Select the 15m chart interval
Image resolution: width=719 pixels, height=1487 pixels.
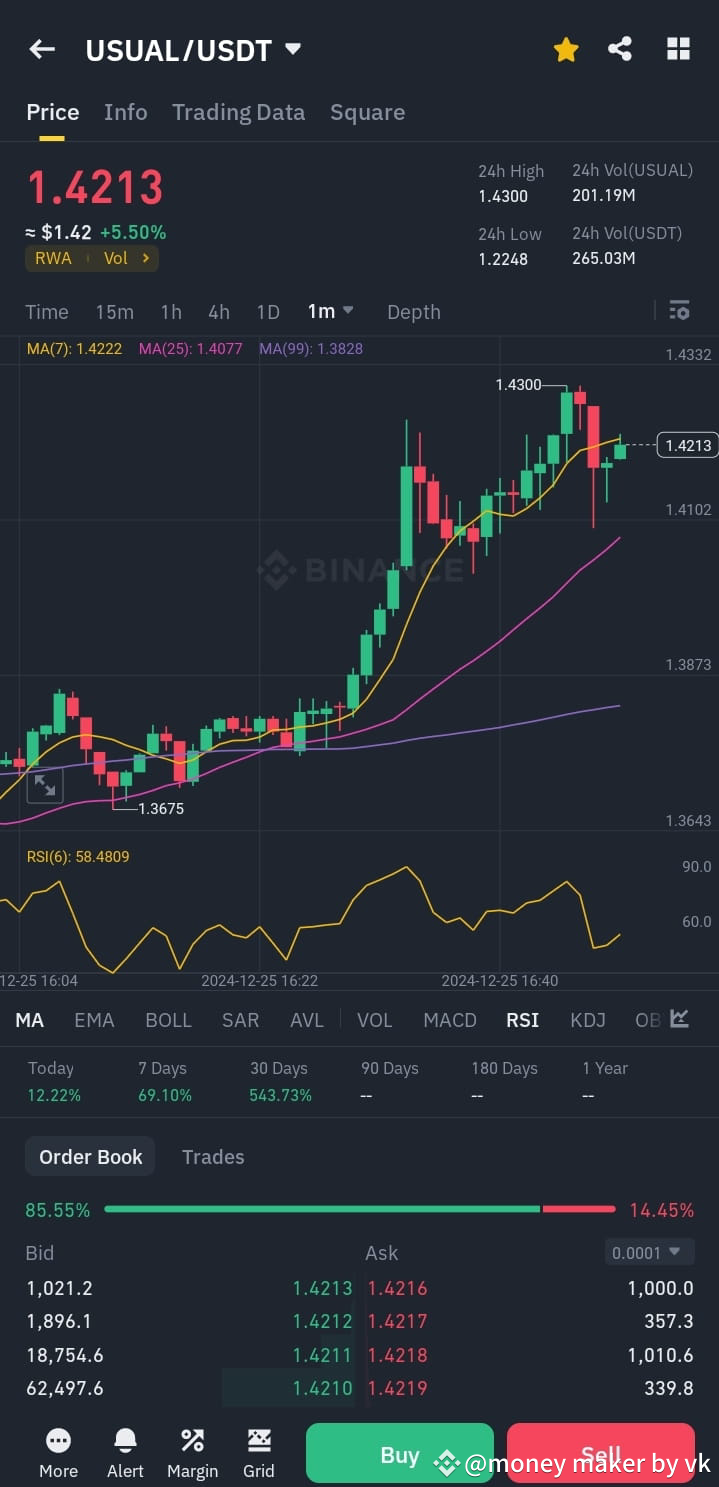click(114, 312)
